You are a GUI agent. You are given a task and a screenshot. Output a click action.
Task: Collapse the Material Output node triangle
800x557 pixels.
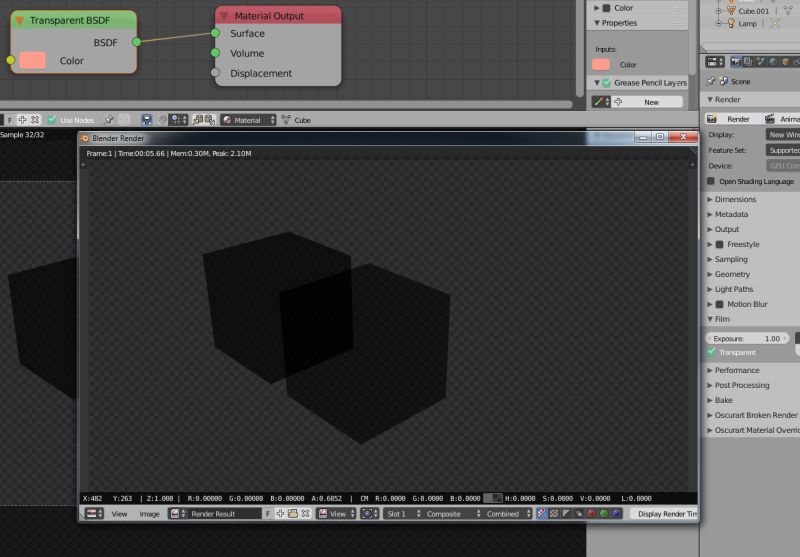(x=224, y=16)
